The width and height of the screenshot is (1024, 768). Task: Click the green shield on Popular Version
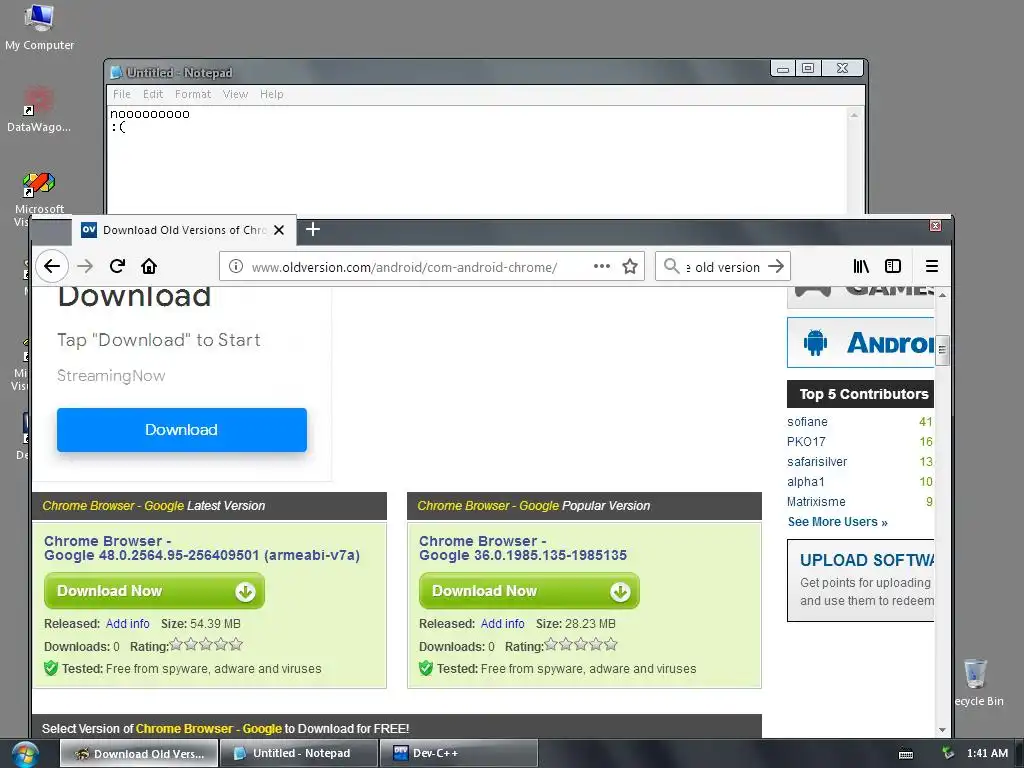426,668
